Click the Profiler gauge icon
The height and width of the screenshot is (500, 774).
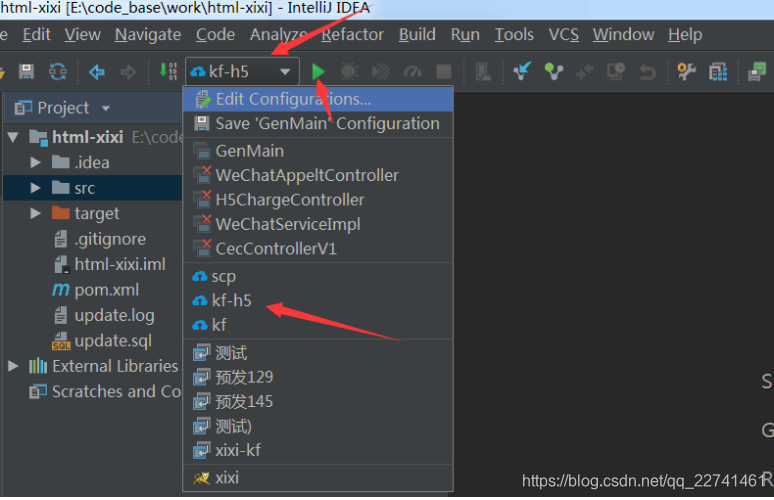coord(412,72)
